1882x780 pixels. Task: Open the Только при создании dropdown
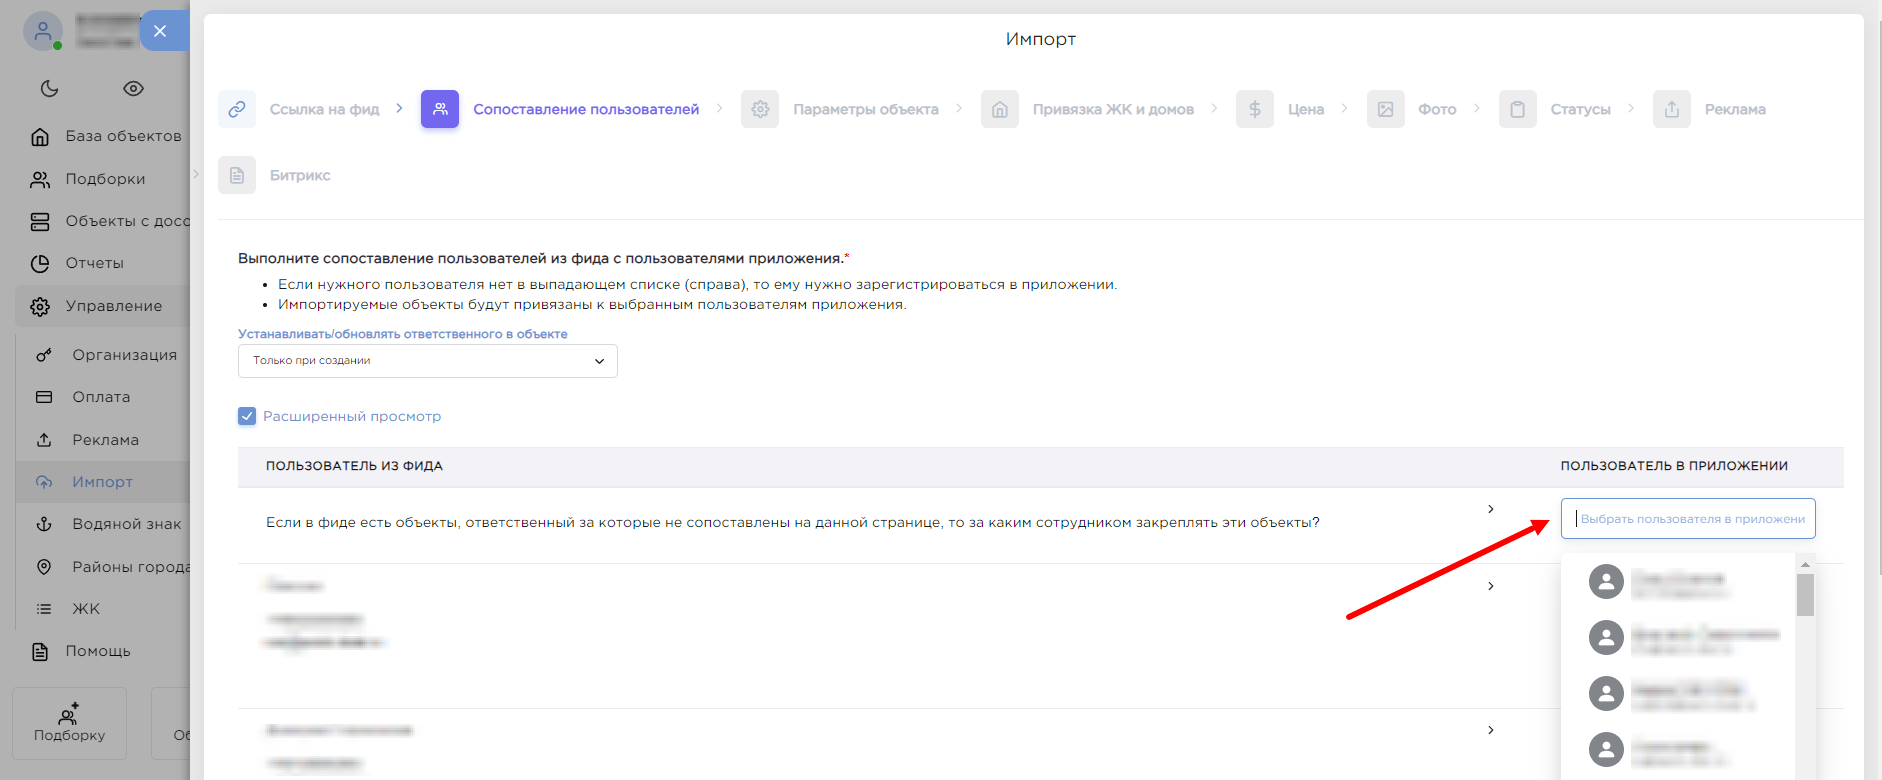pos(427,361)
